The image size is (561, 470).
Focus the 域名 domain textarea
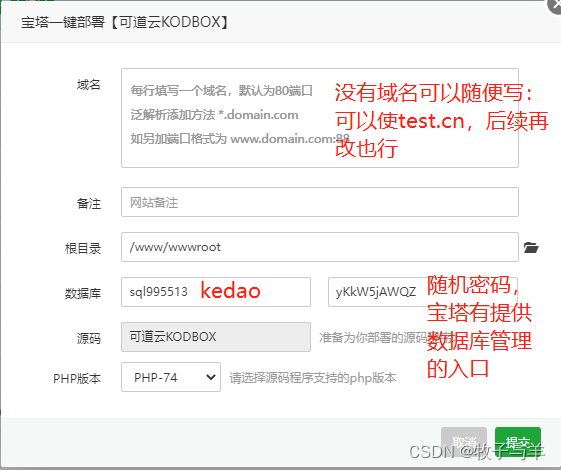click(320, 118)
